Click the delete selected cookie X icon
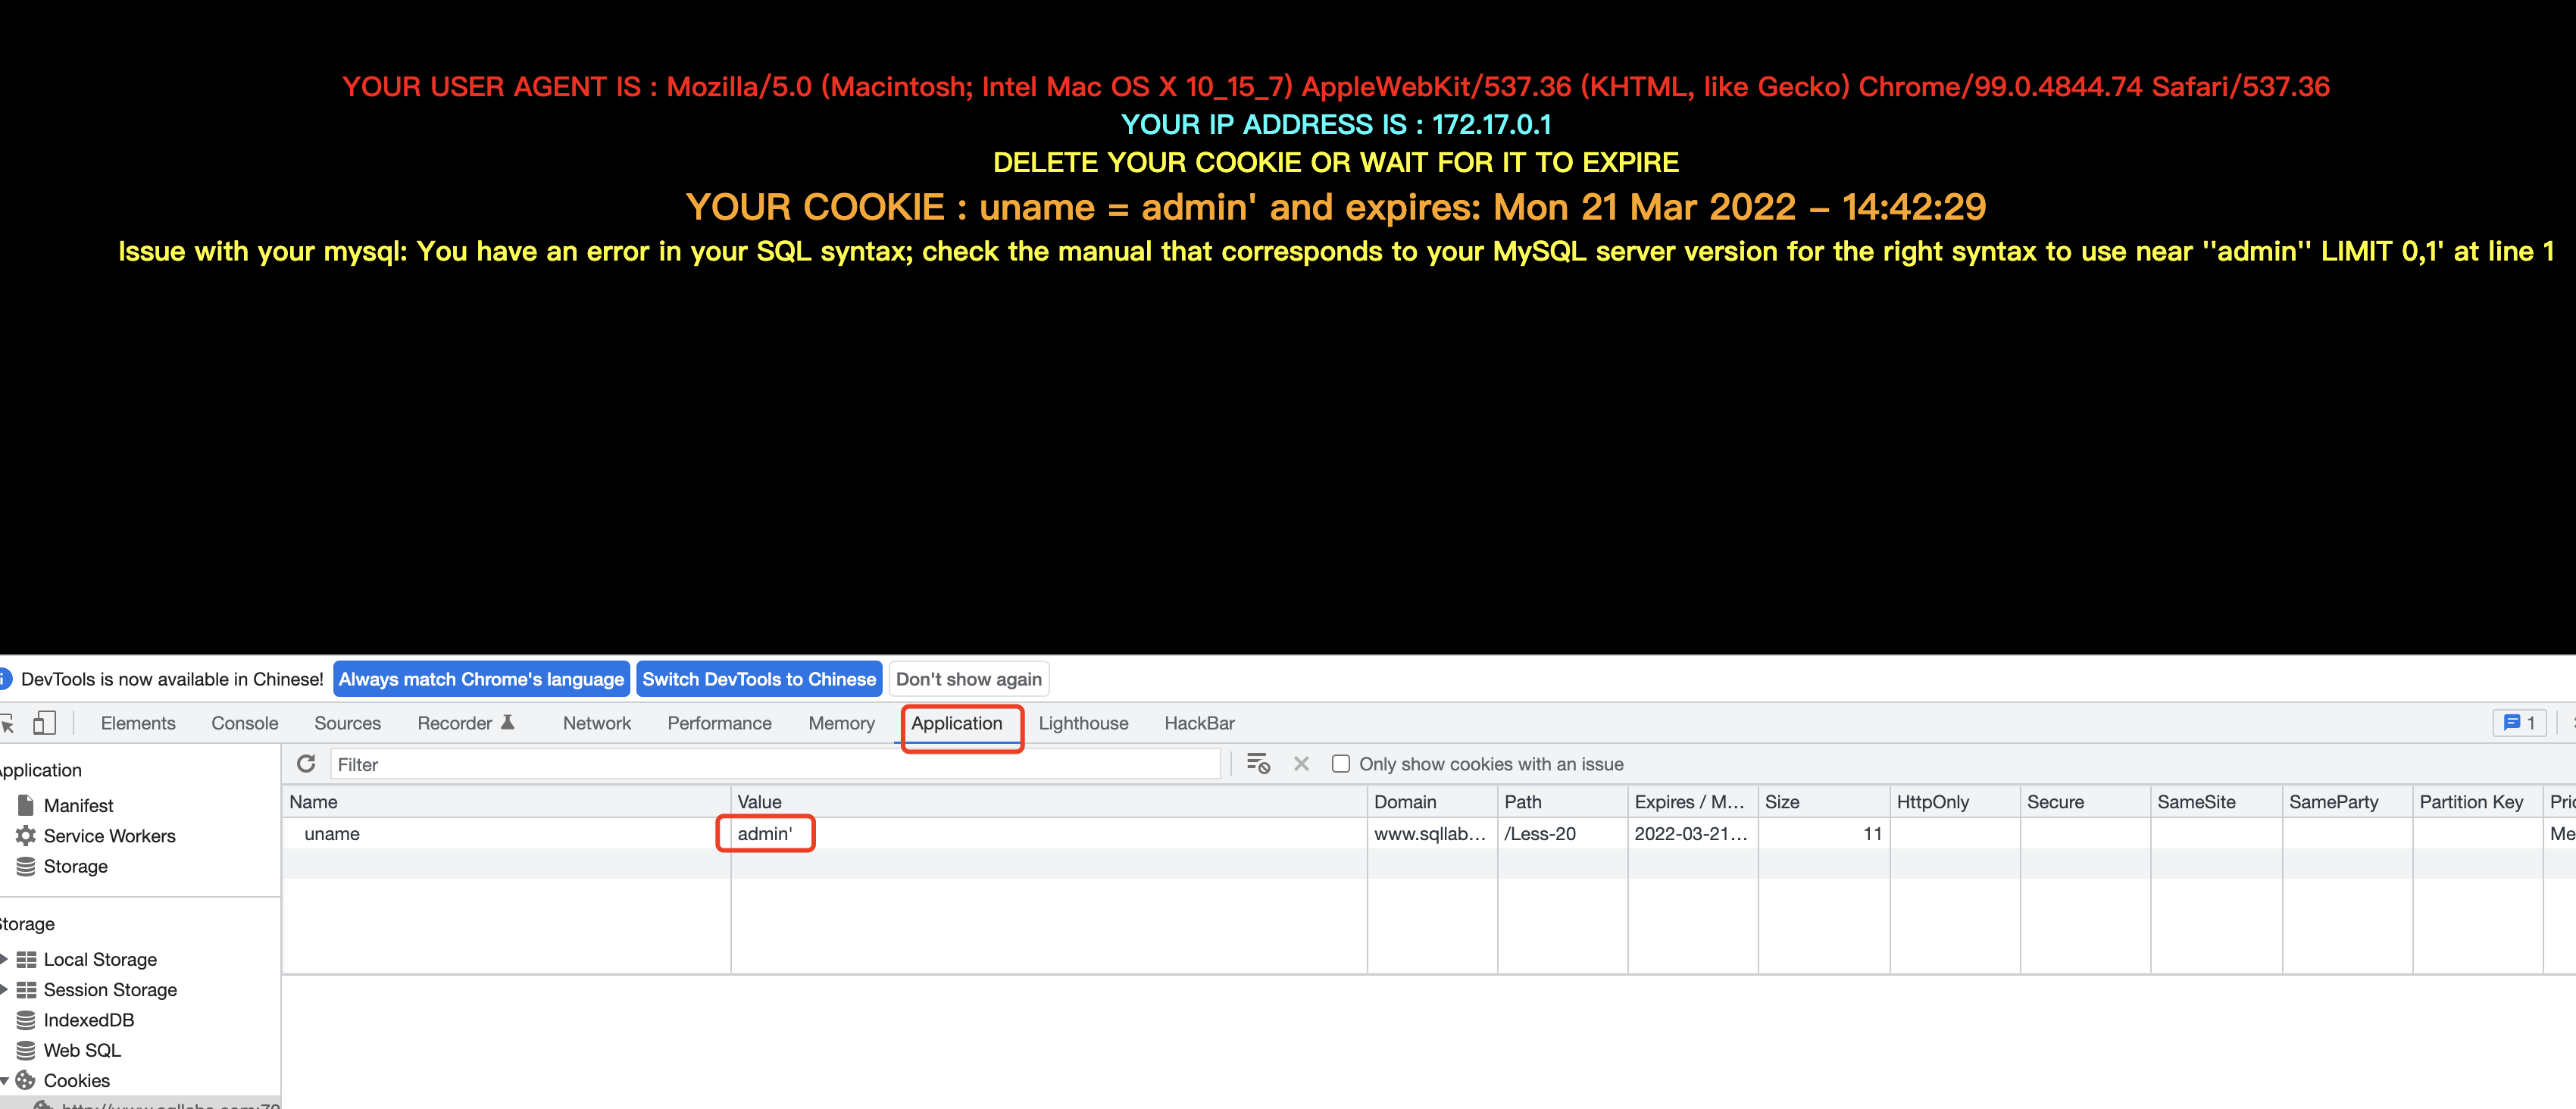 pos(1300,764)
